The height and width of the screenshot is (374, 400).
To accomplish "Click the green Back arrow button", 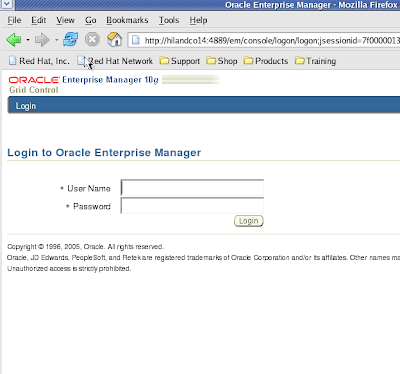I will pyautogui.click(x=14, y=40).
